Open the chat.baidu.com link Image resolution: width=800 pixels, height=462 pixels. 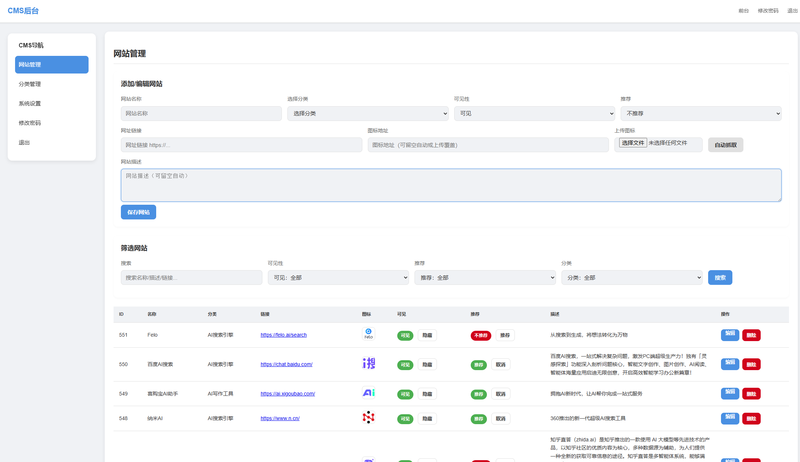pos(286,364)
